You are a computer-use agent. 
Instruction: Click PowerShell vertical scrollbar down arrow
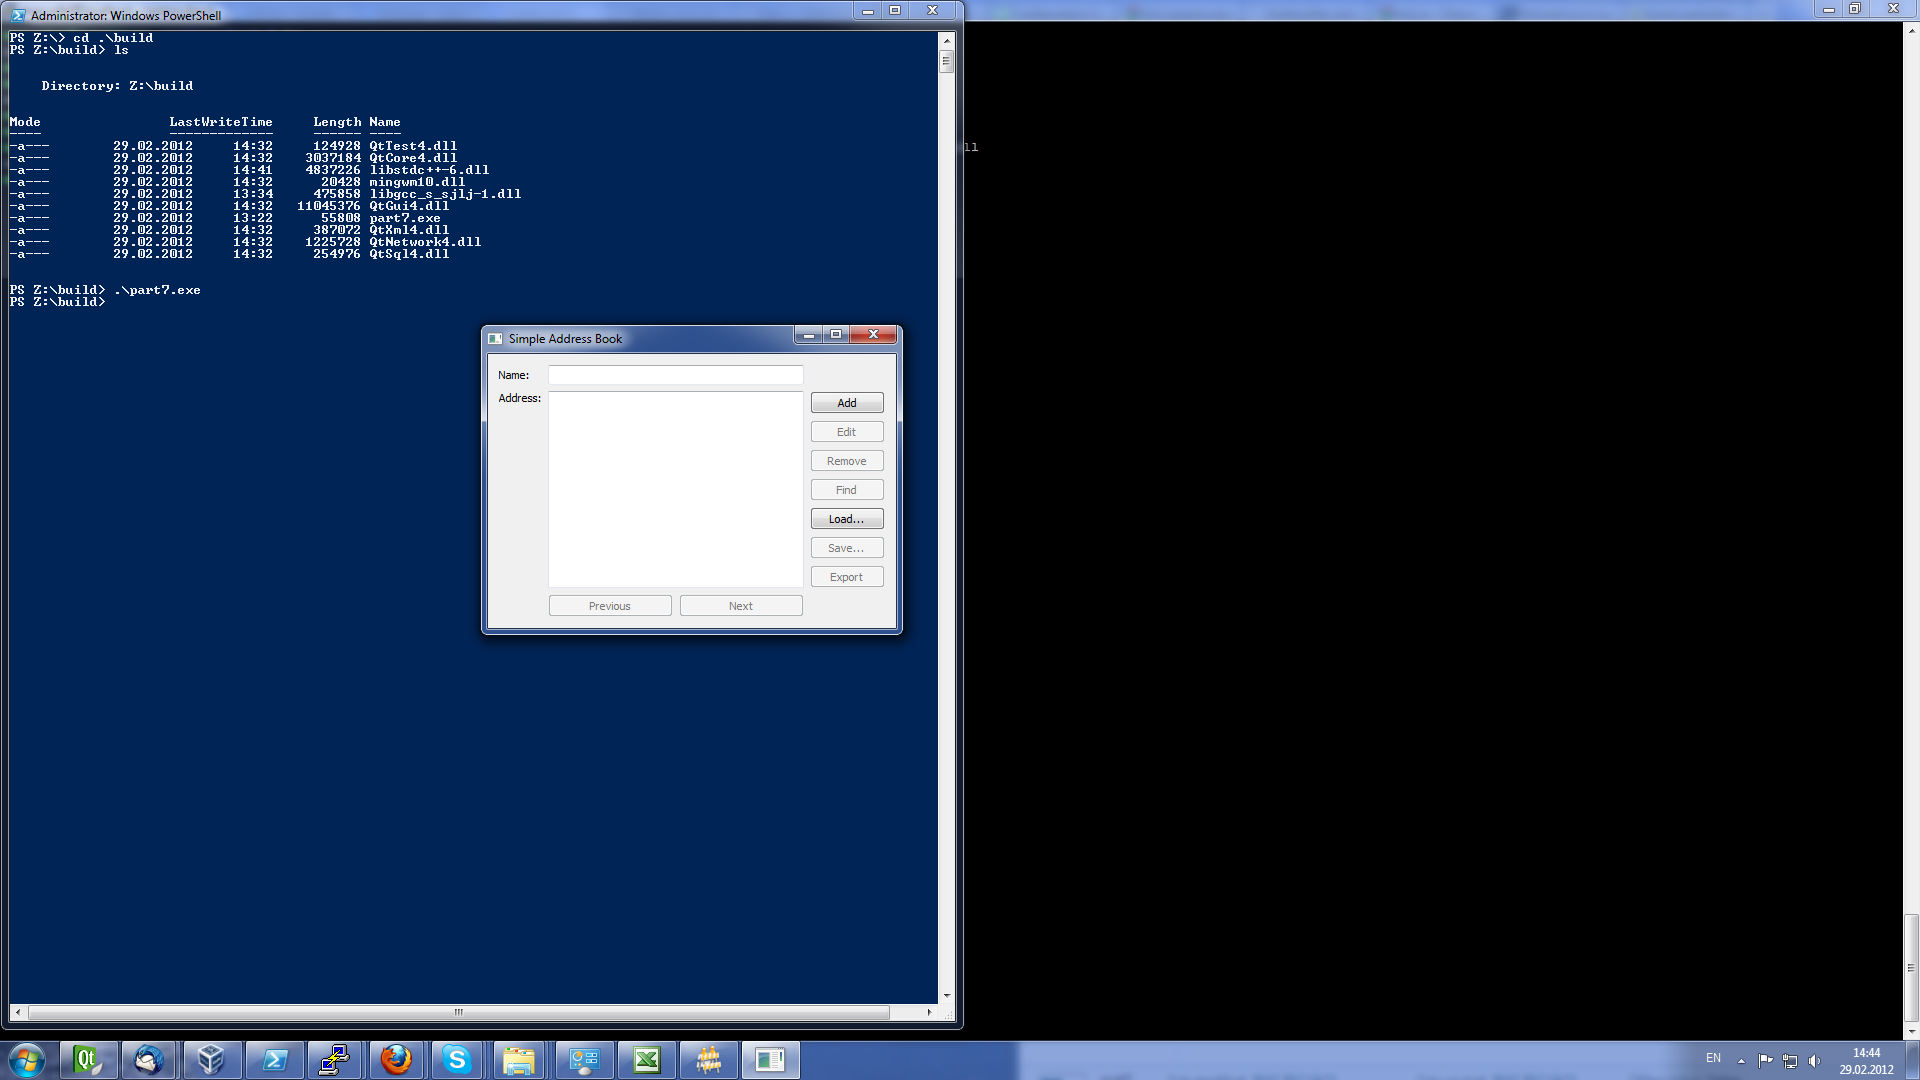coord(946,996)
